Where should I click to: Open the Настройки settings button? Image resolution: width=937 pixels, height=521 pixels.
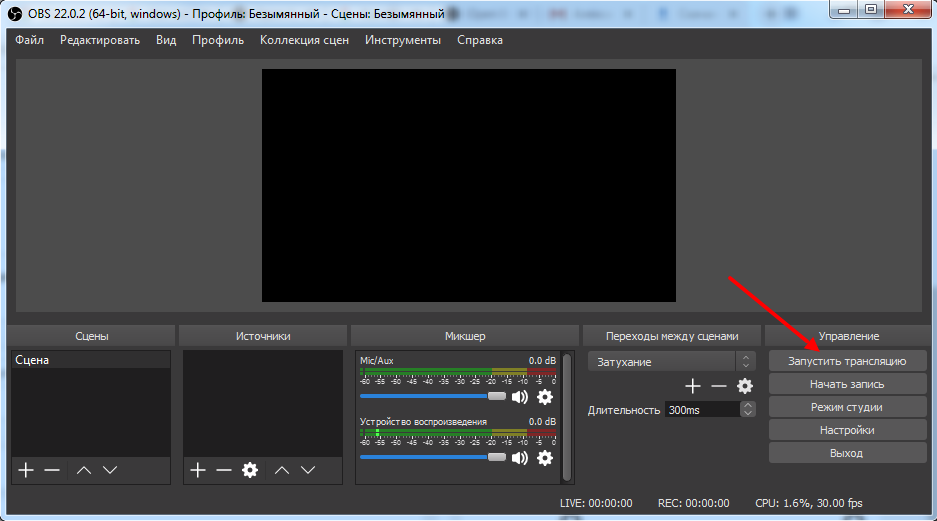846,430
